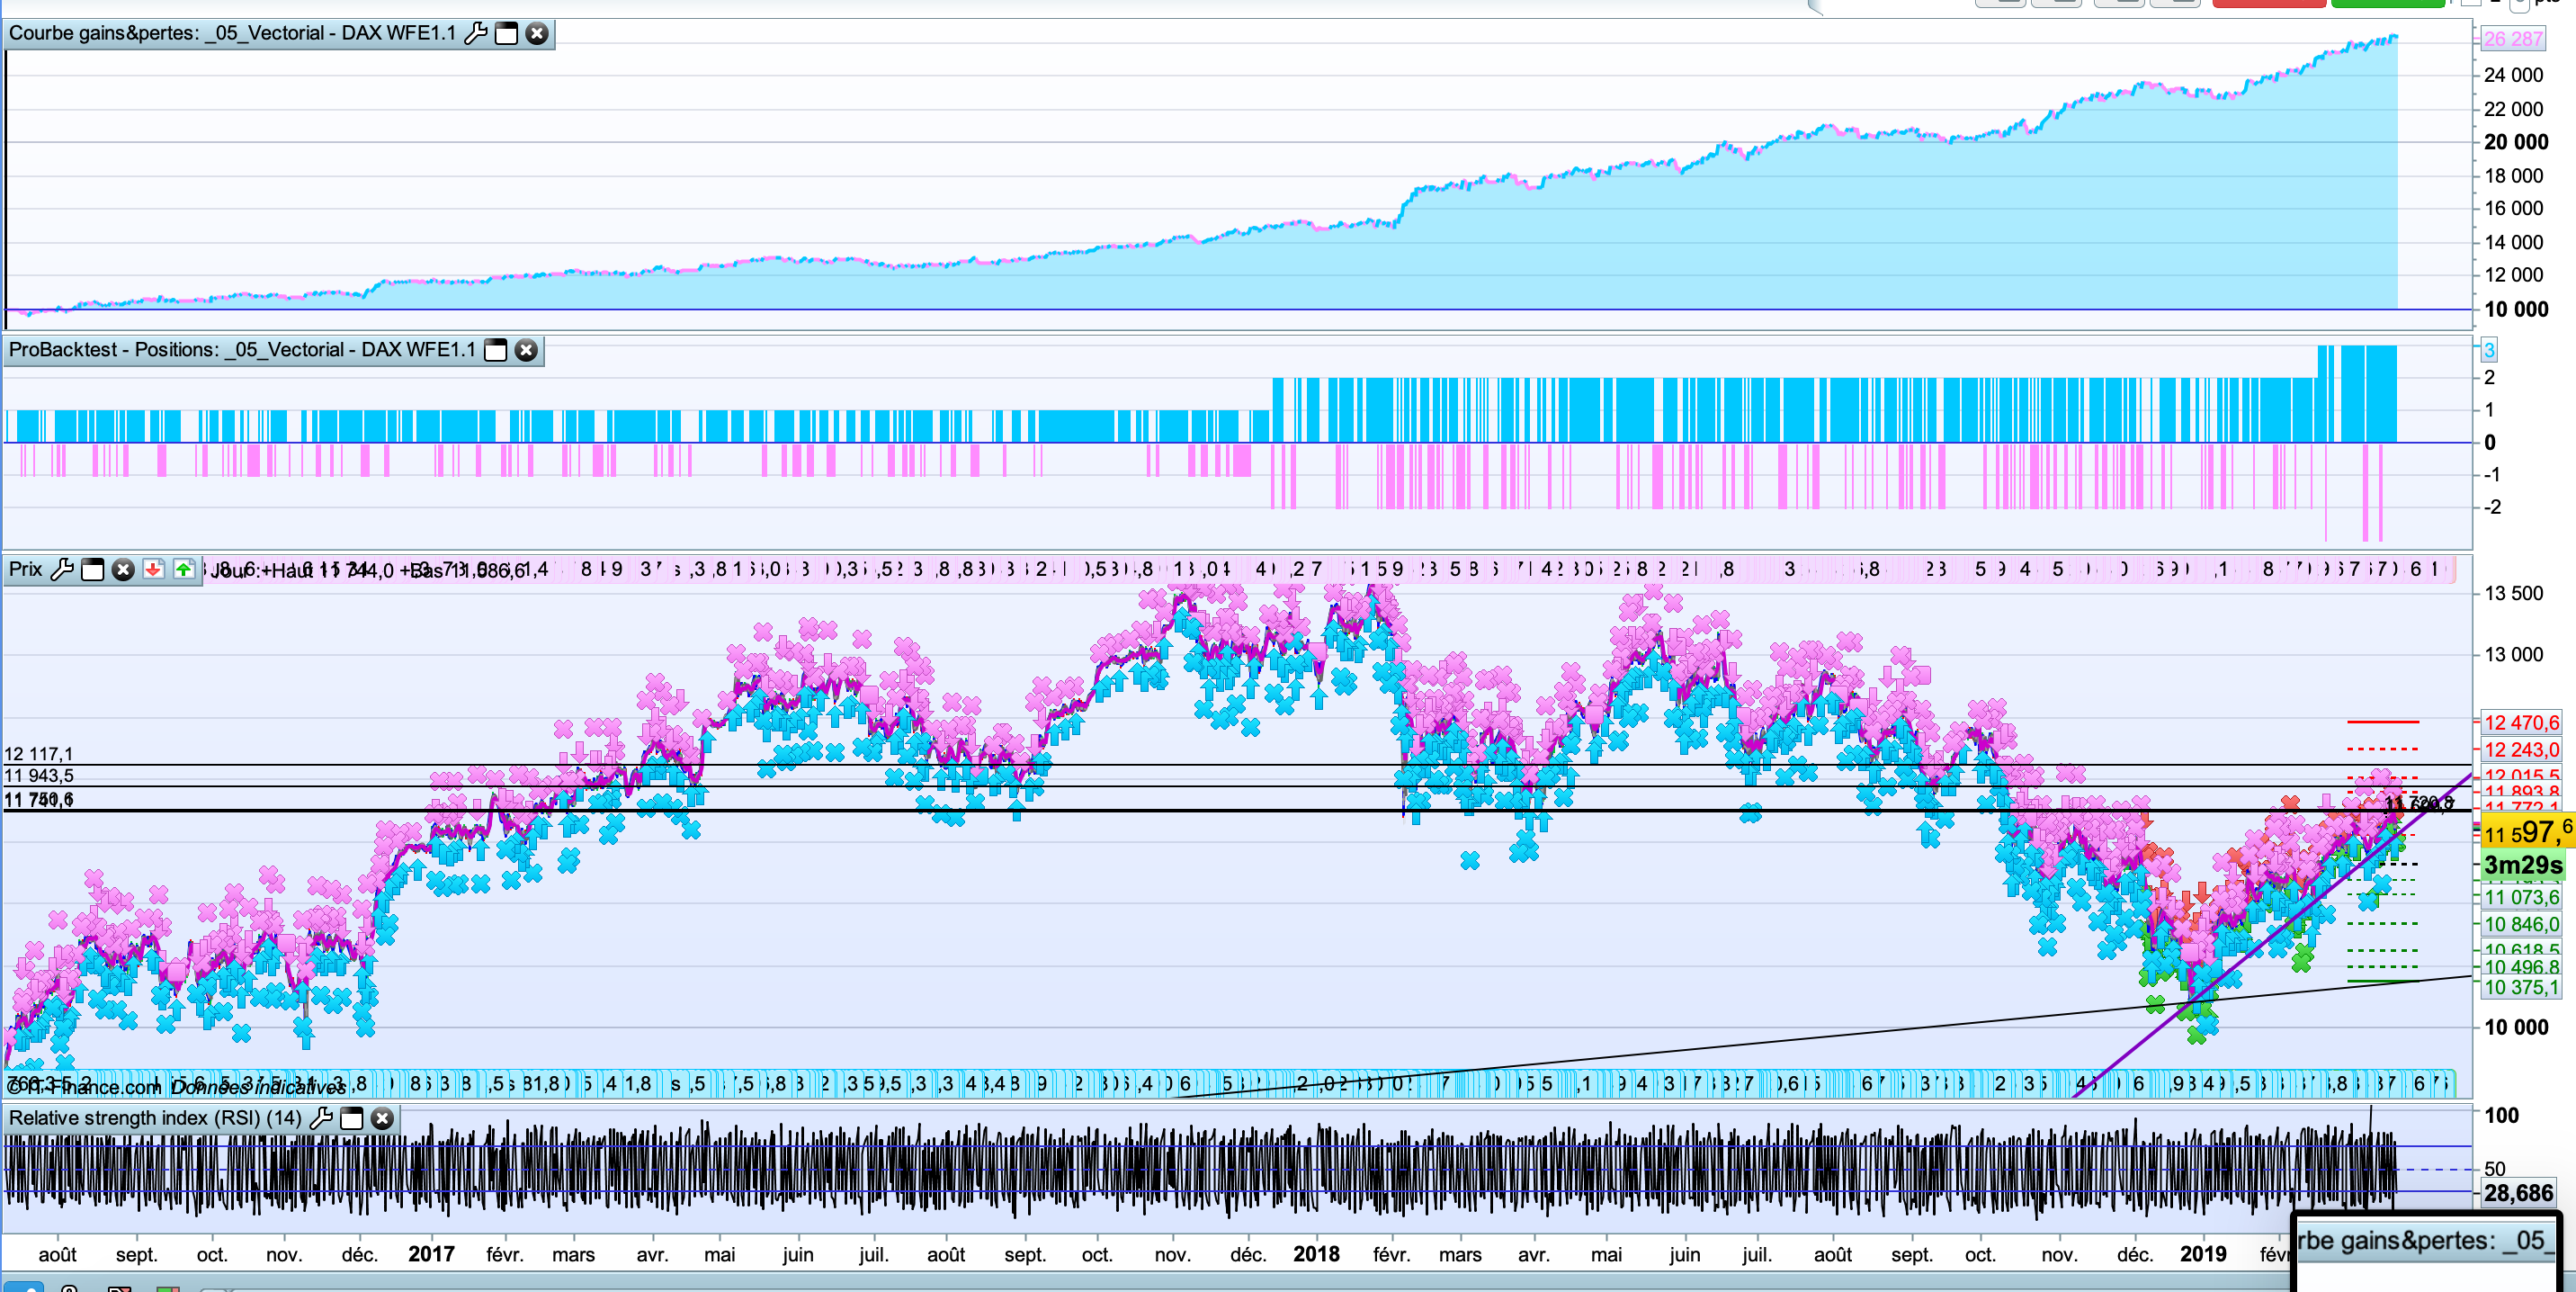Click the 2017 year marker on time axis
Image resolution: width=2576 pixels, height=1292 pixels.
tap(431, 1254)
